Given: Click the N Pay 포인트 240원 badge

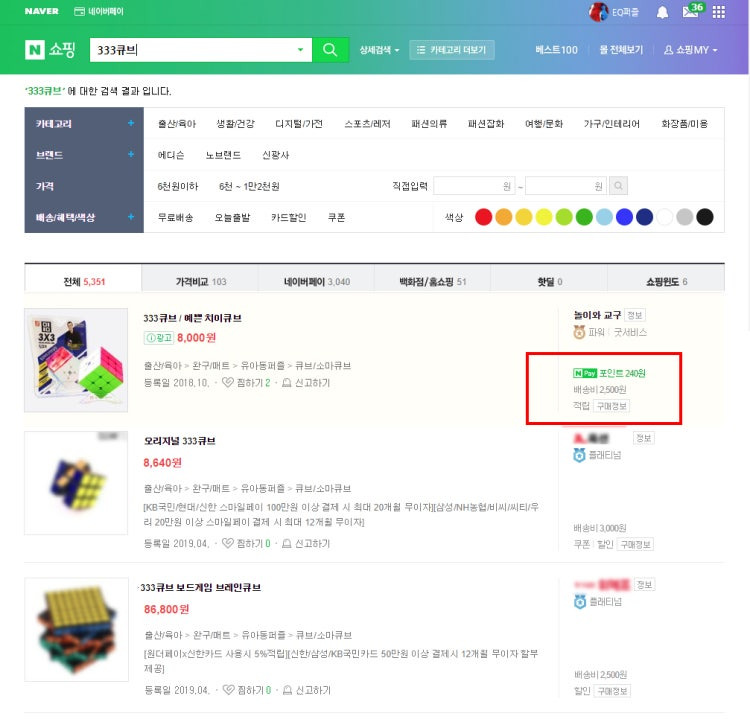Looking at the screenshot, I should tap(609, 373).
